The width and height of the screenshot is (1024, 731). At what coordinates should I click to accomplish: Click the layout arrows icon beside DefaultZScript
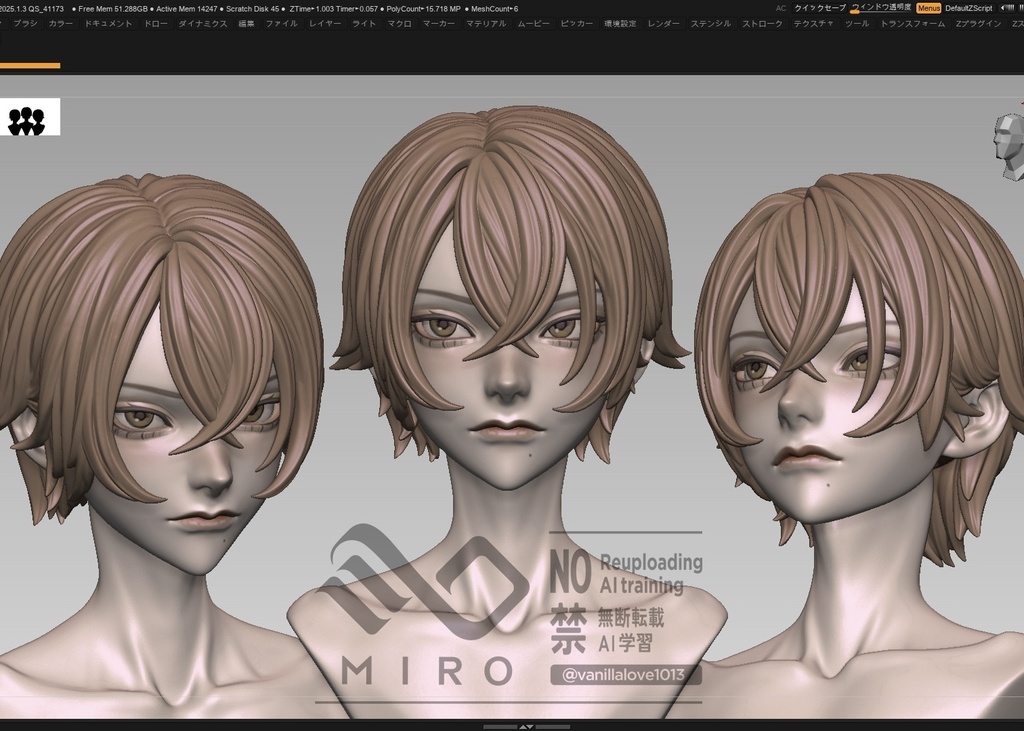click(1007, 8)
